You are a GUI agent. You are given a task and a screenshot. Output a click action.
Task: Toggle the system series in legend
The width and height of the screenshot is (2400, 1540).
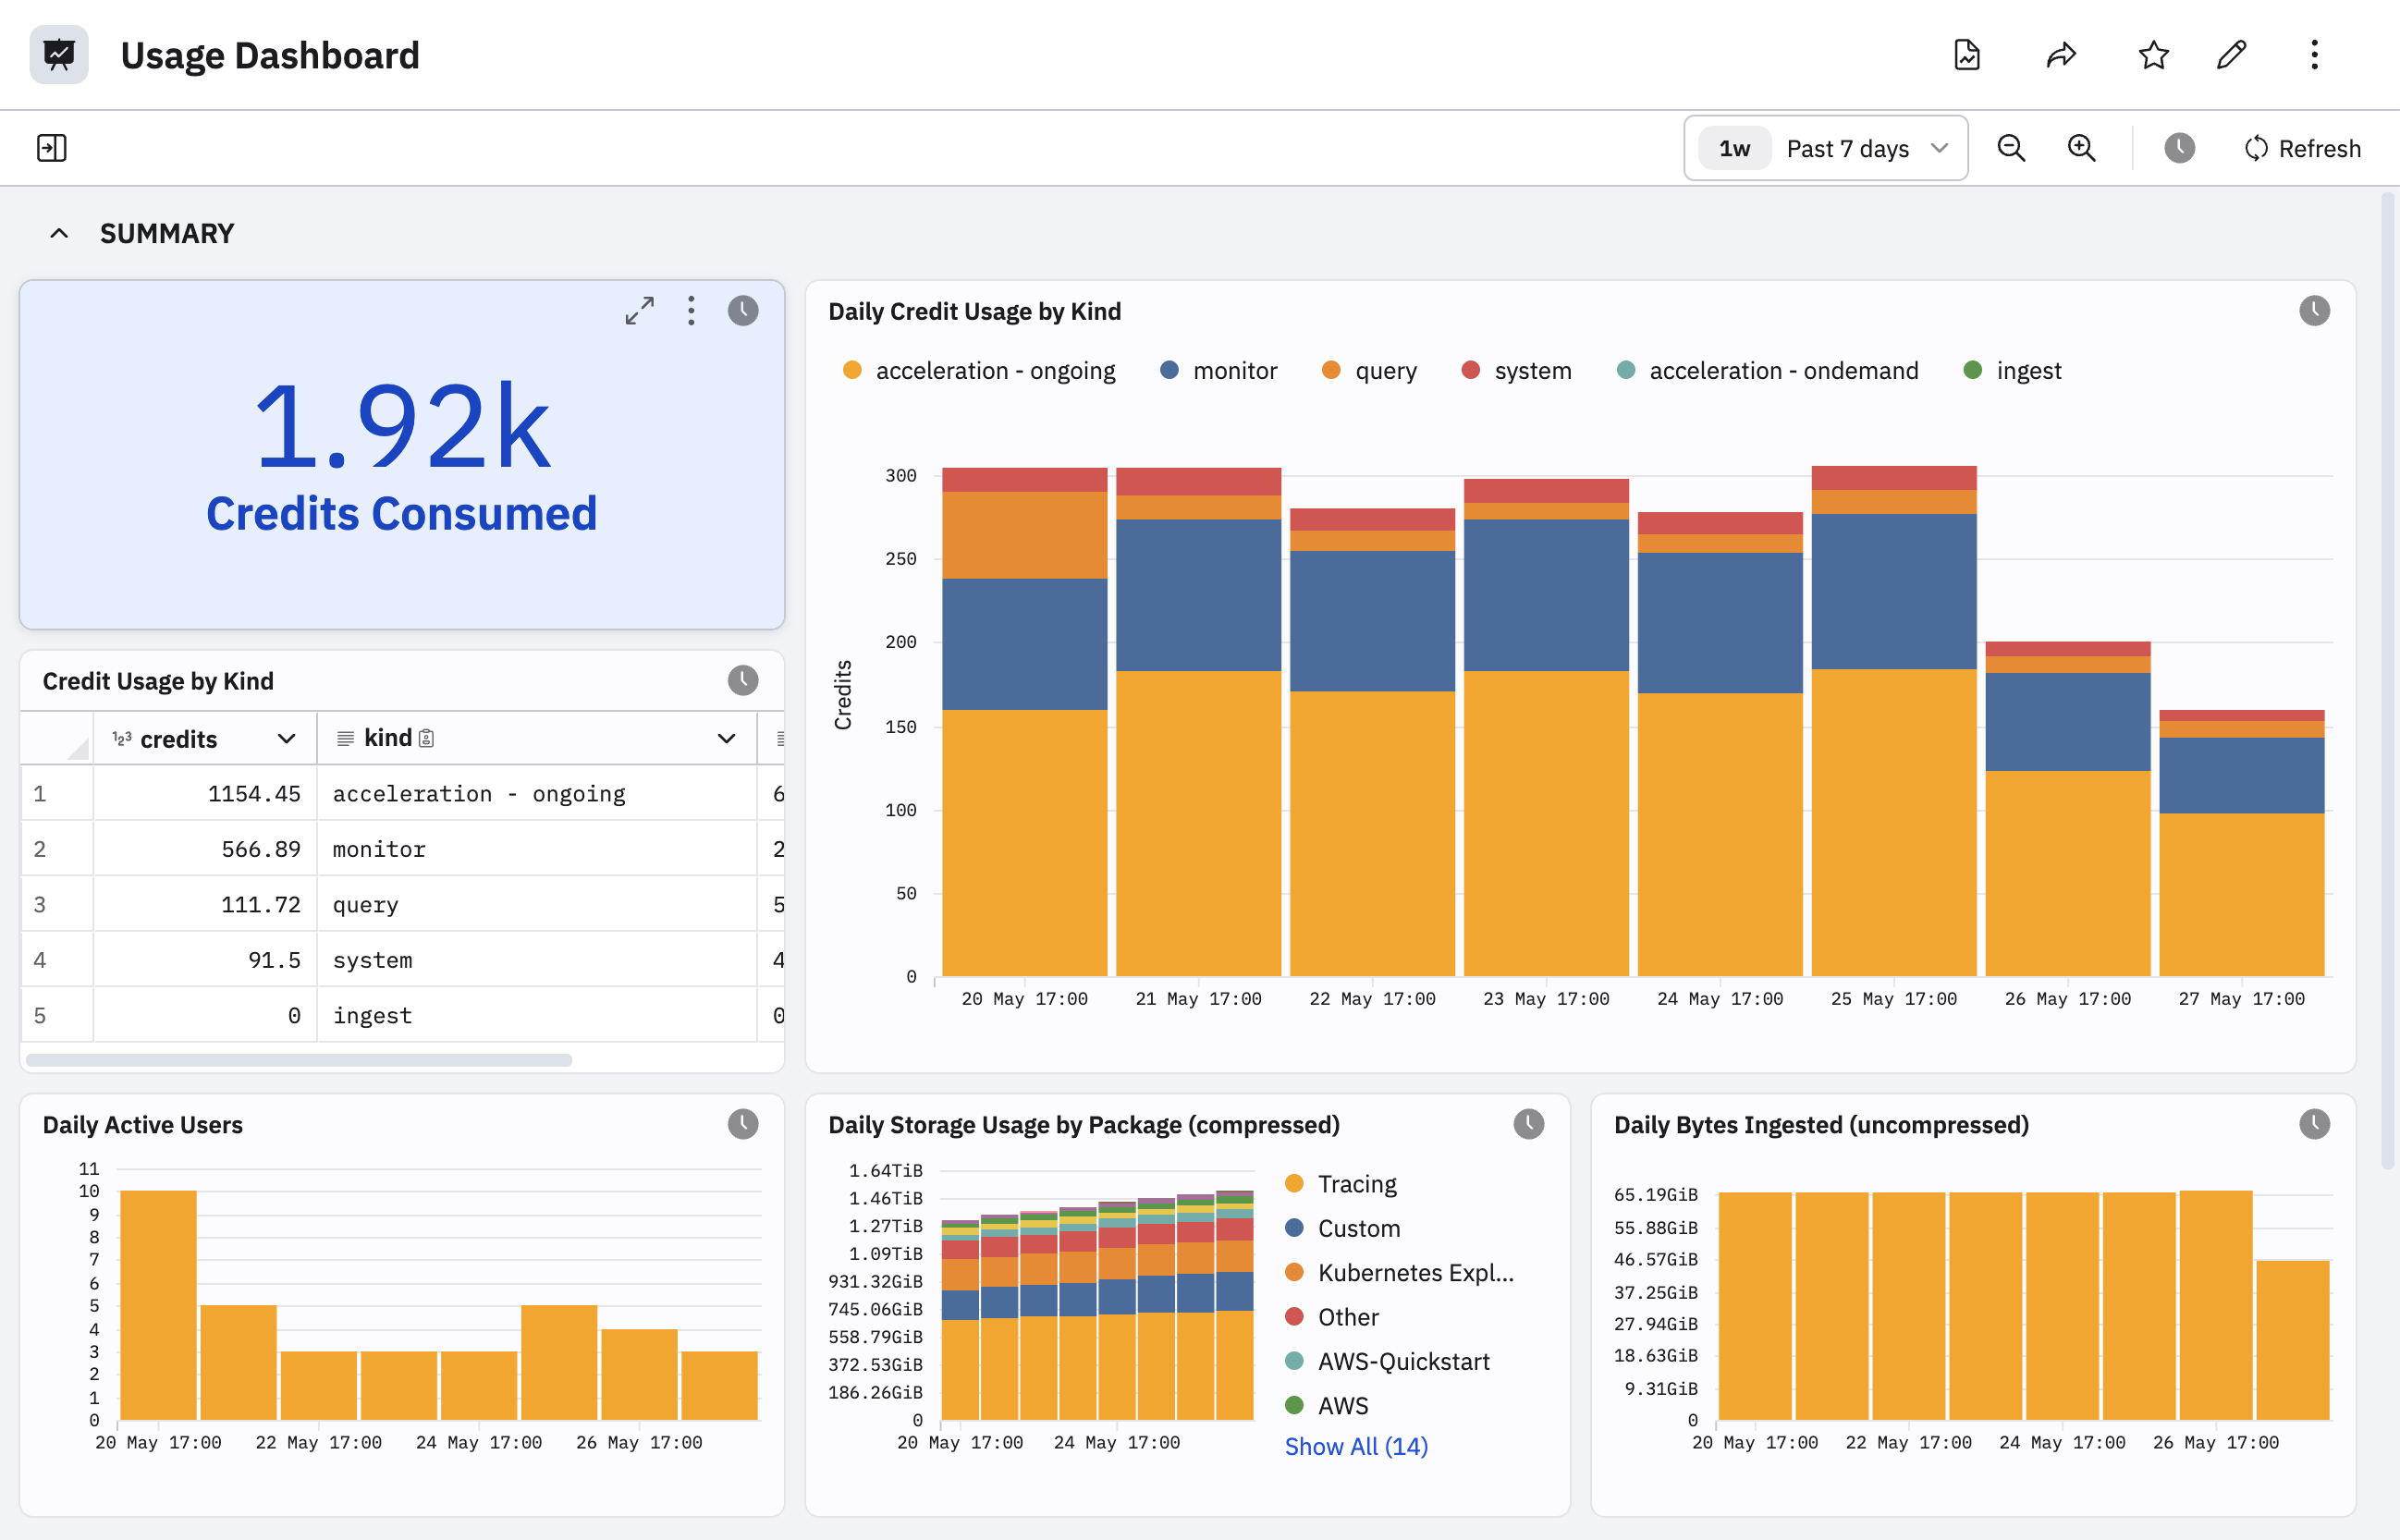tap(1517, 371)
